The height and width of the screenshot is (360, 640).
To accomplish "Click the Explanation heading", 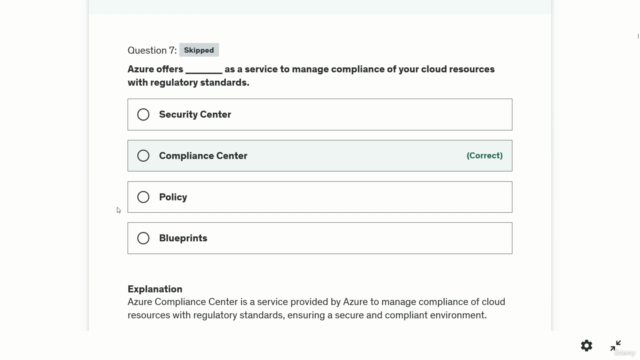I will coord(155,289).
